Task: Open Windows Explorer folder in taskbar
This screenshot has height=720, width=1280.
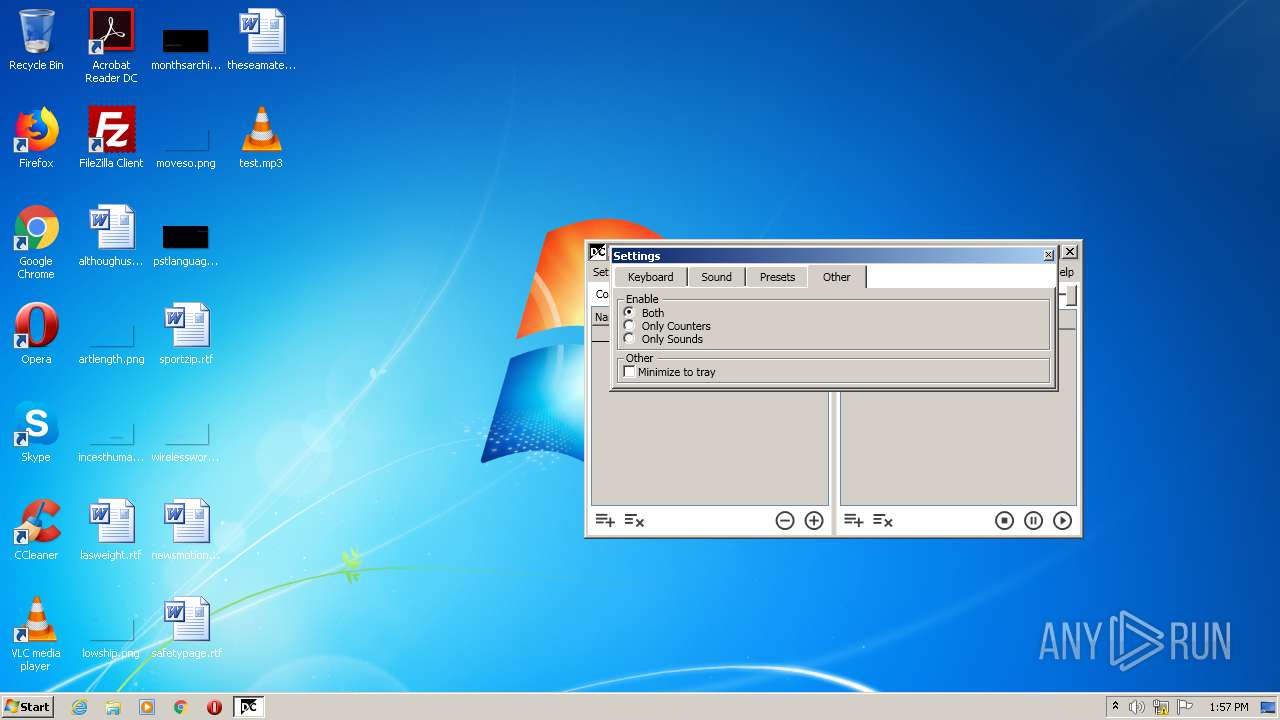Action: pyautogui.click(x=113, y=707)
